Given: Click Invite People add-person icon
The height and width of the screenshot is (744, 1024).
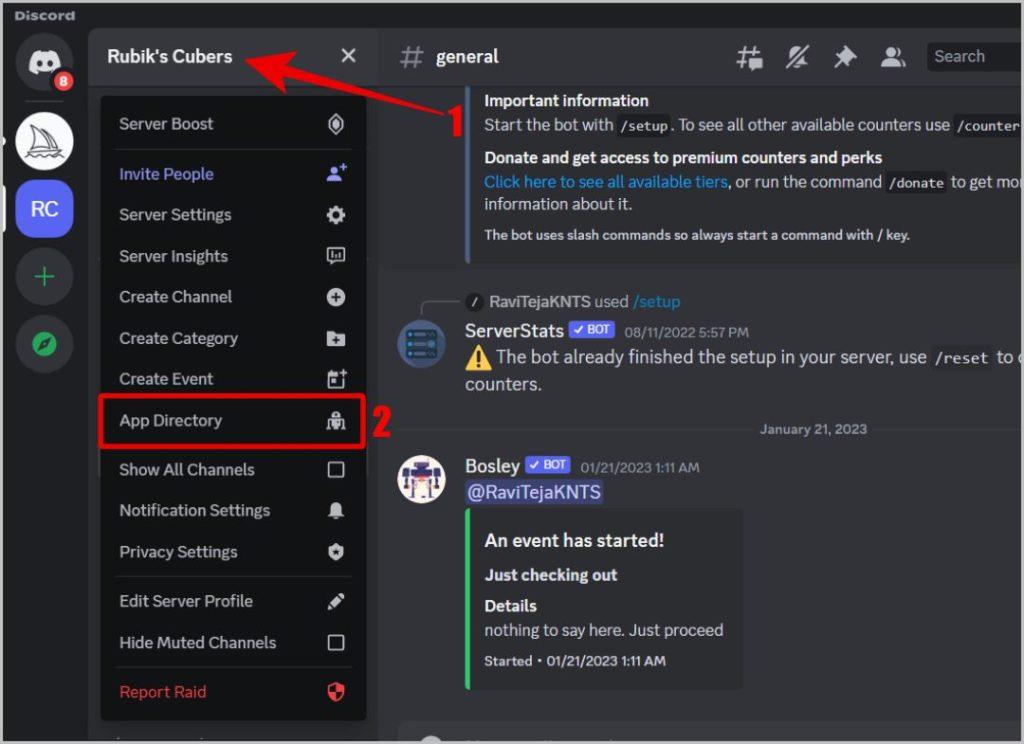Looking at the screenshot, I should click(x=336, y=173).
